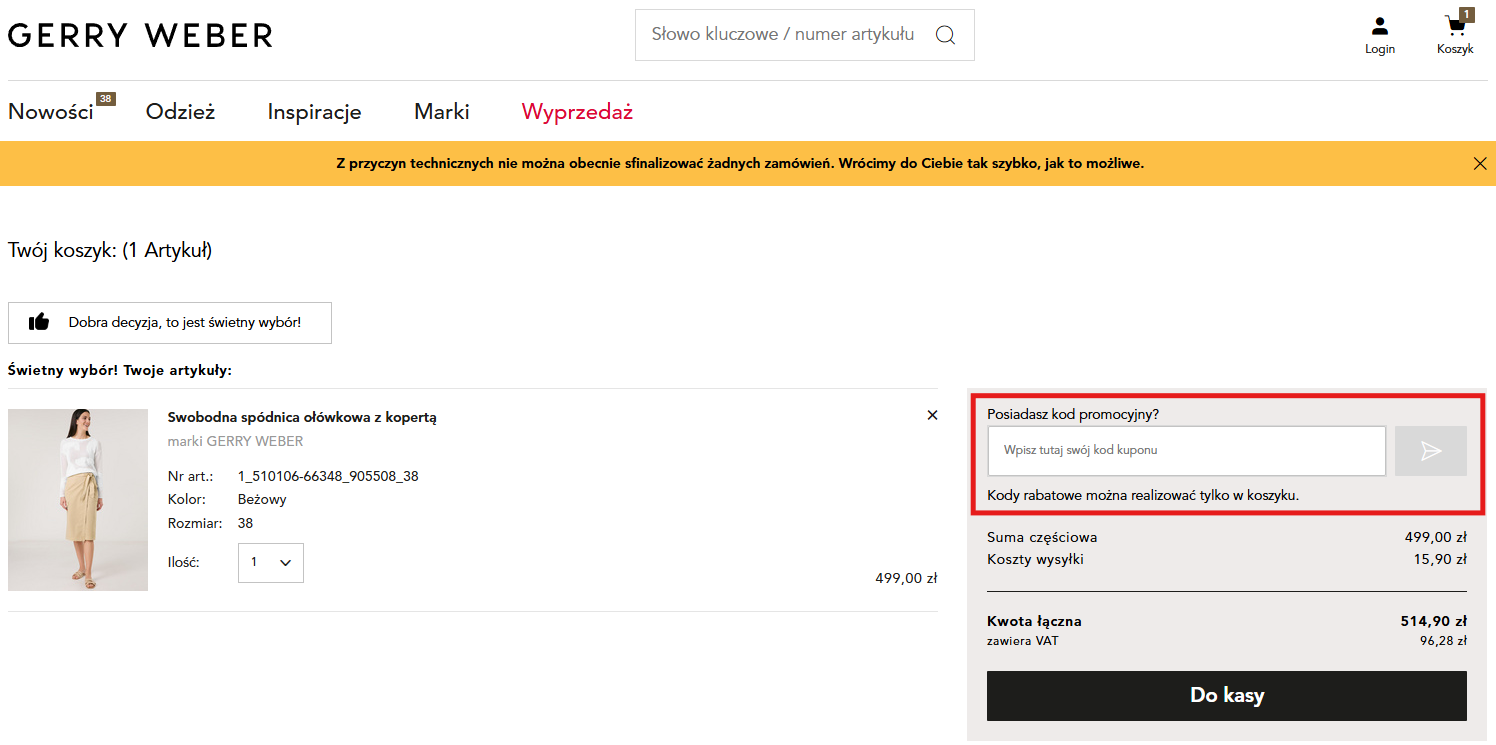Click the search magnifier icon

click(945, 35)
